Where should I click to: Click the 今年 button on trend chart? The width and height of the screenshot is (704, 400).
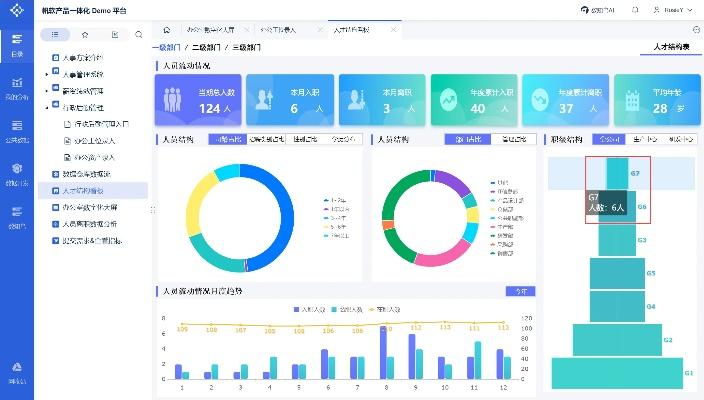(x=519, y=291)
